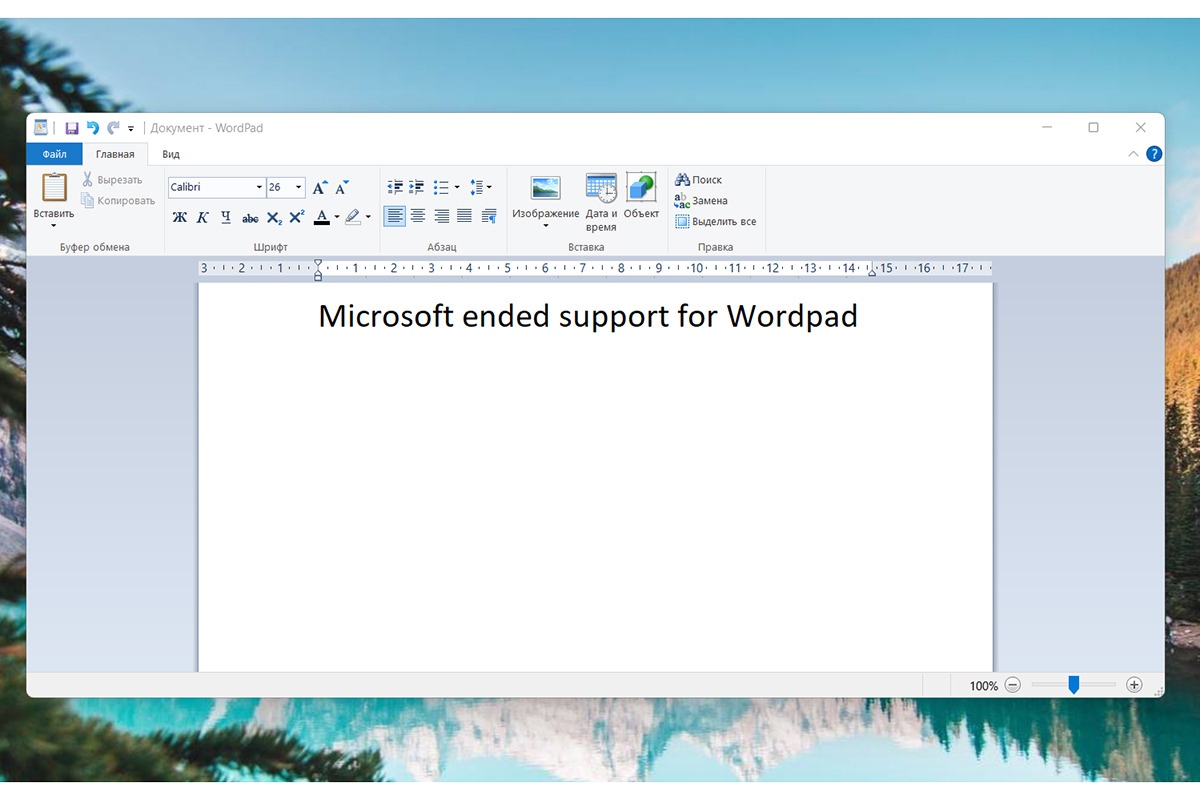1200x800 pixels.
Task: Open Customize Quick Access Toolbar arrow
Action: (x=131, y=129)
